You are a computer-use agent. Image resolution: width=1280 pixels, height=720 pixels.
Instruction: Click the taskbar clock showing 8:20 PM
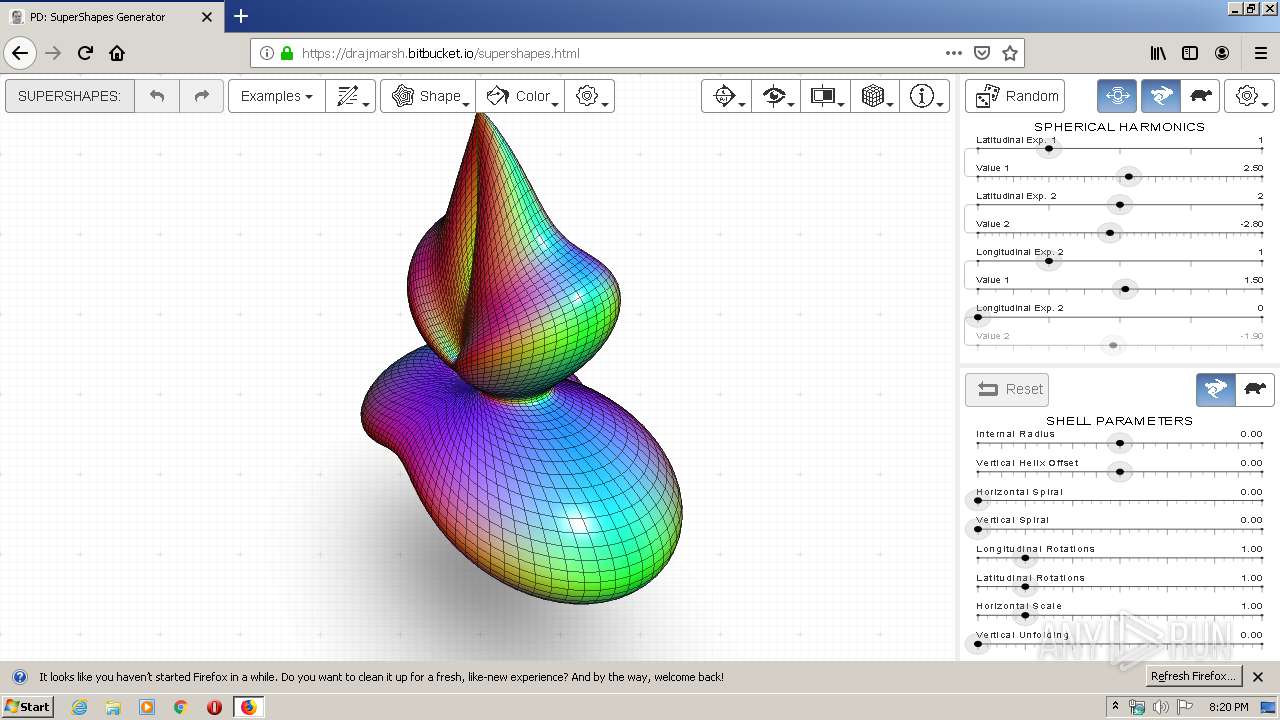[x=1228, y=707]
